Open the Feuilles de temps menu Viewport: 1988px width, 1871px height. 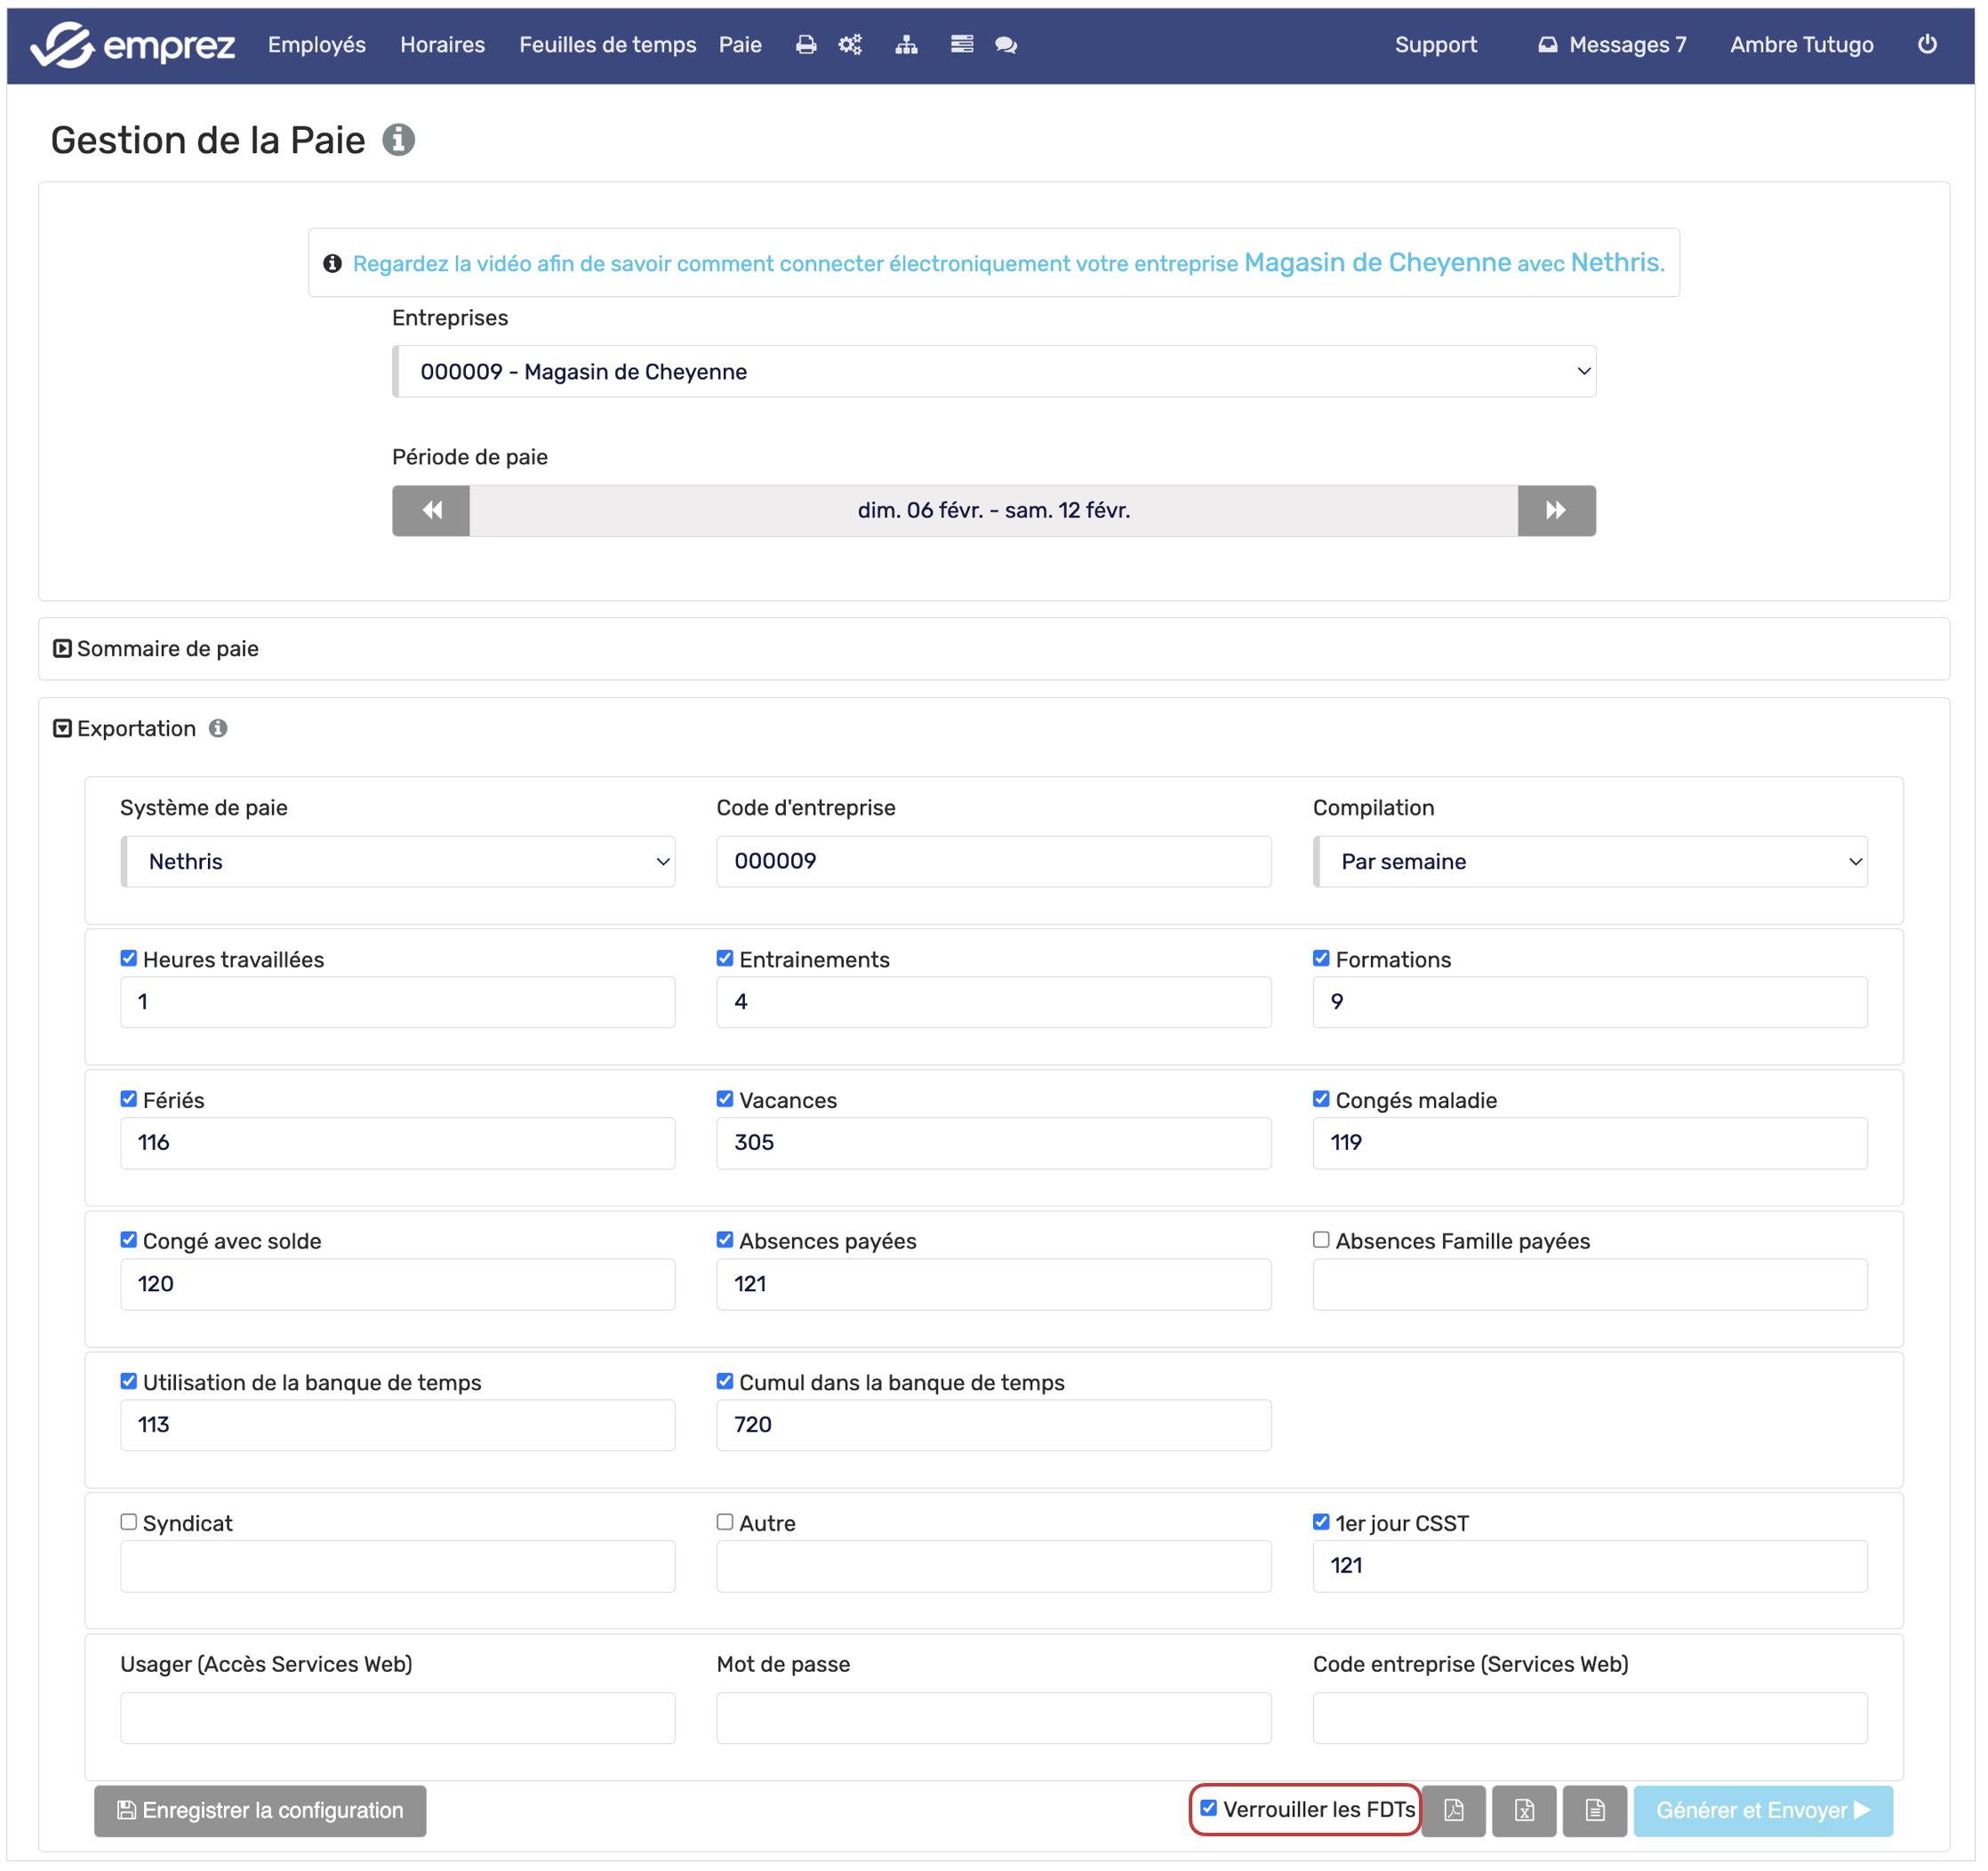coord(607,45)
